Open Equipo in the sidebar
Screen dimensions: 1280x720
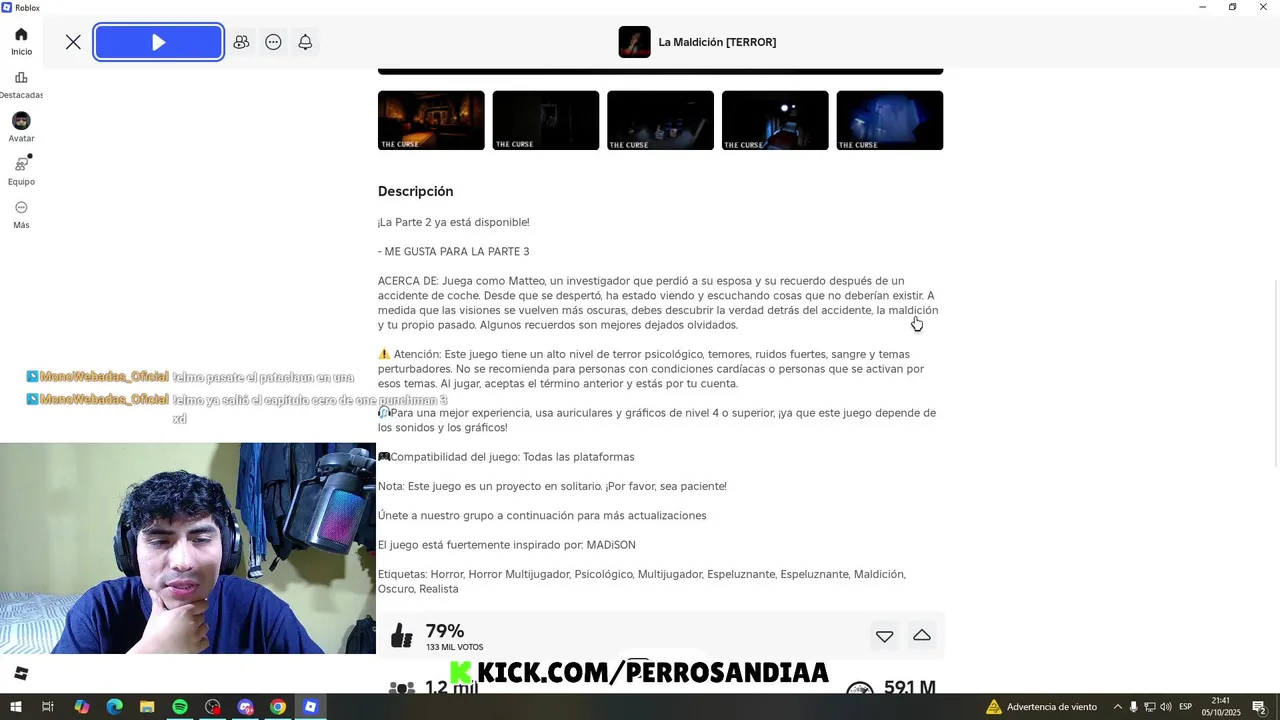[x=21, y=171]
